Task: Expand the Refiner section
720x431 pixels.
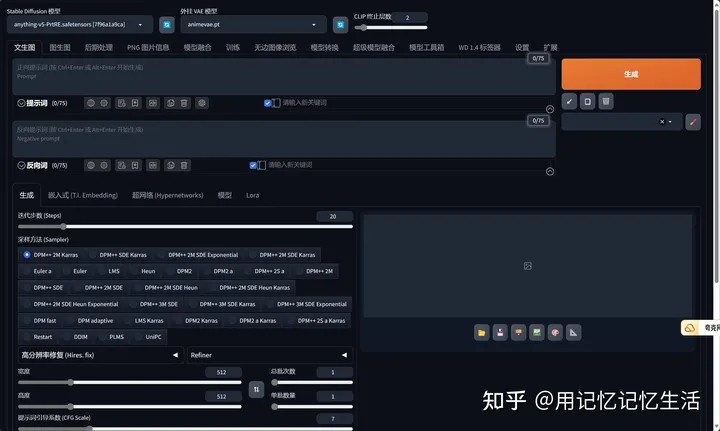Action: pyautogui.click(x=270, y=354)
